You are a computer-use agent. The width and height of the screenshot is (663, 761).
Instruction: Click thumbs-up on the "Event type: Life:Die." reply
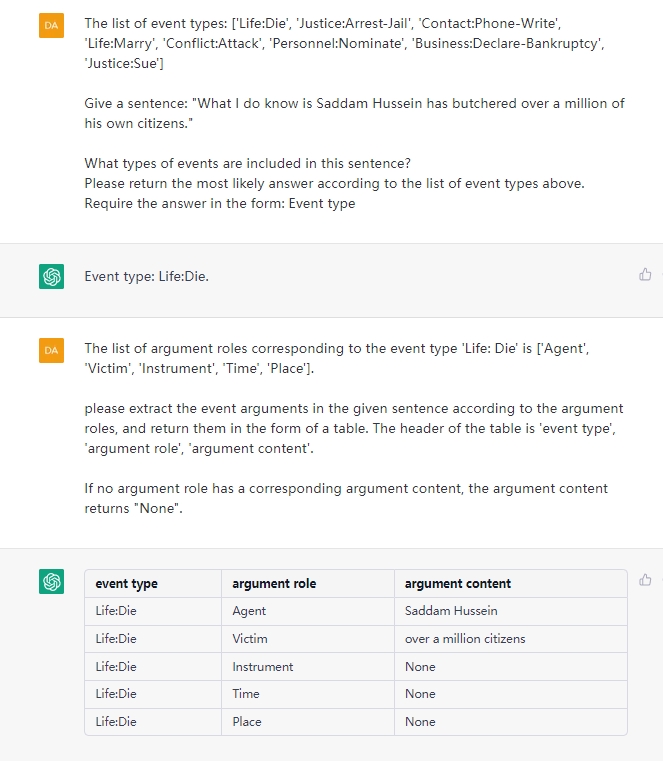pos(645,275)
